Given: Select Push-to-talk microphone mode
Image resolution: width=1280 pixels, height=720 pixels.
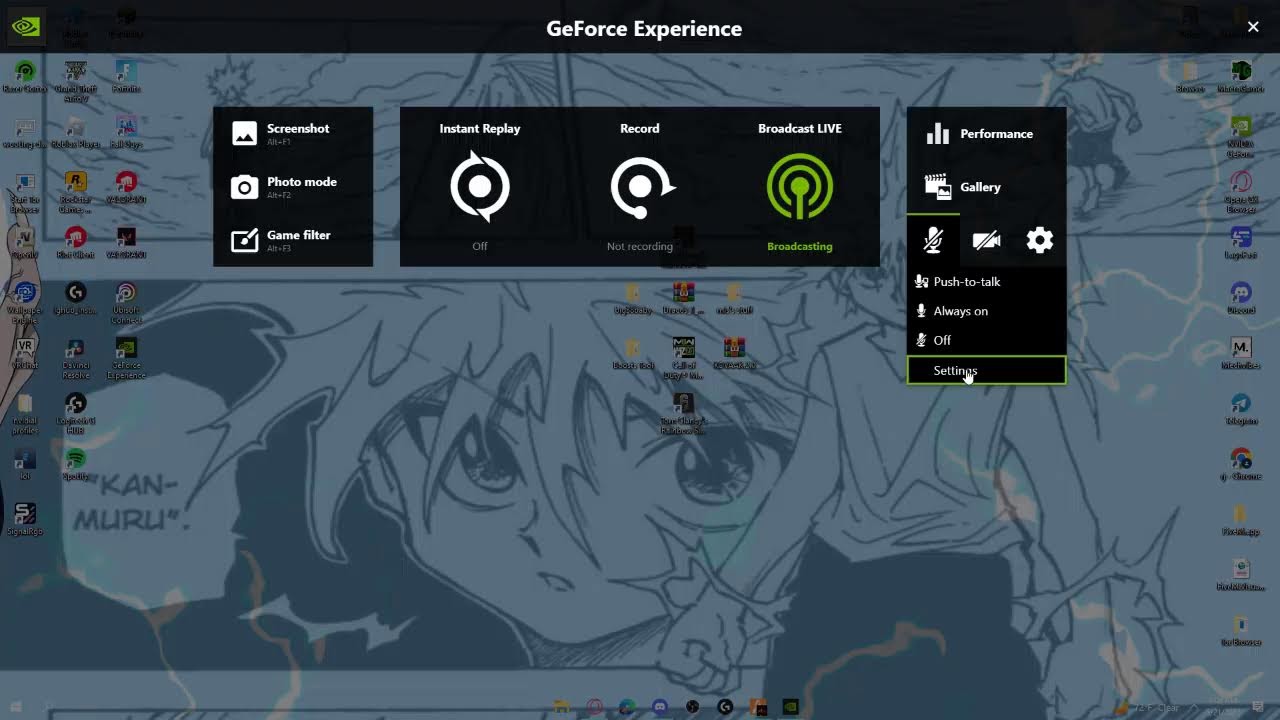Looking at the screenshot, I should tap(987, 282).
